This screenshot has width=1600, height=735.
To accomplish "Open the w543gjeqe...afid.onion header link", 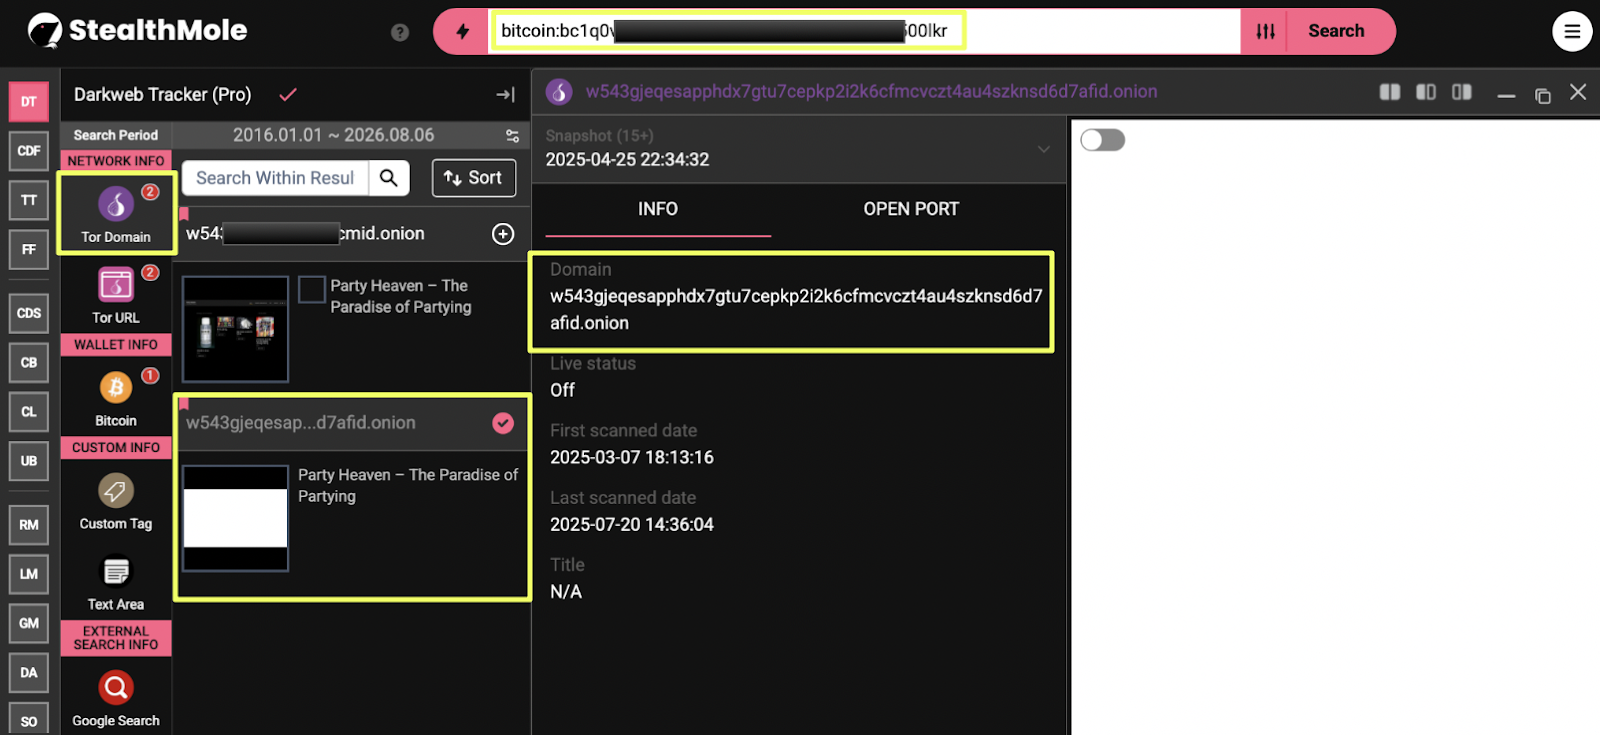I will click(872, 92).
